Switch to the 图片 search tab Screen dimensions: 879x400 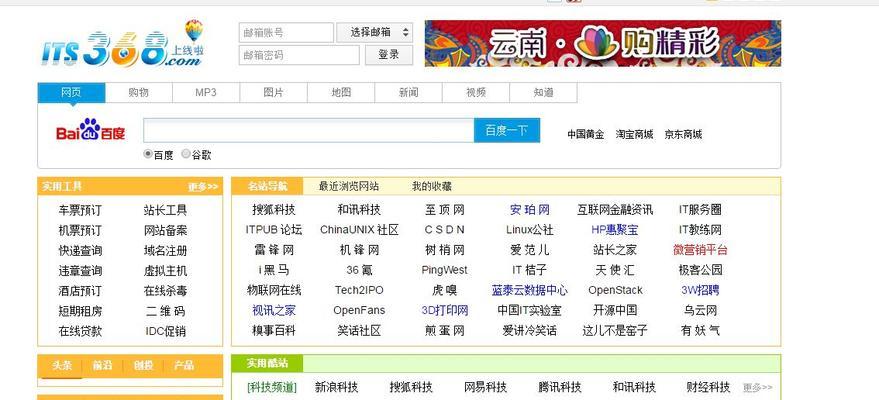(274, 92)
